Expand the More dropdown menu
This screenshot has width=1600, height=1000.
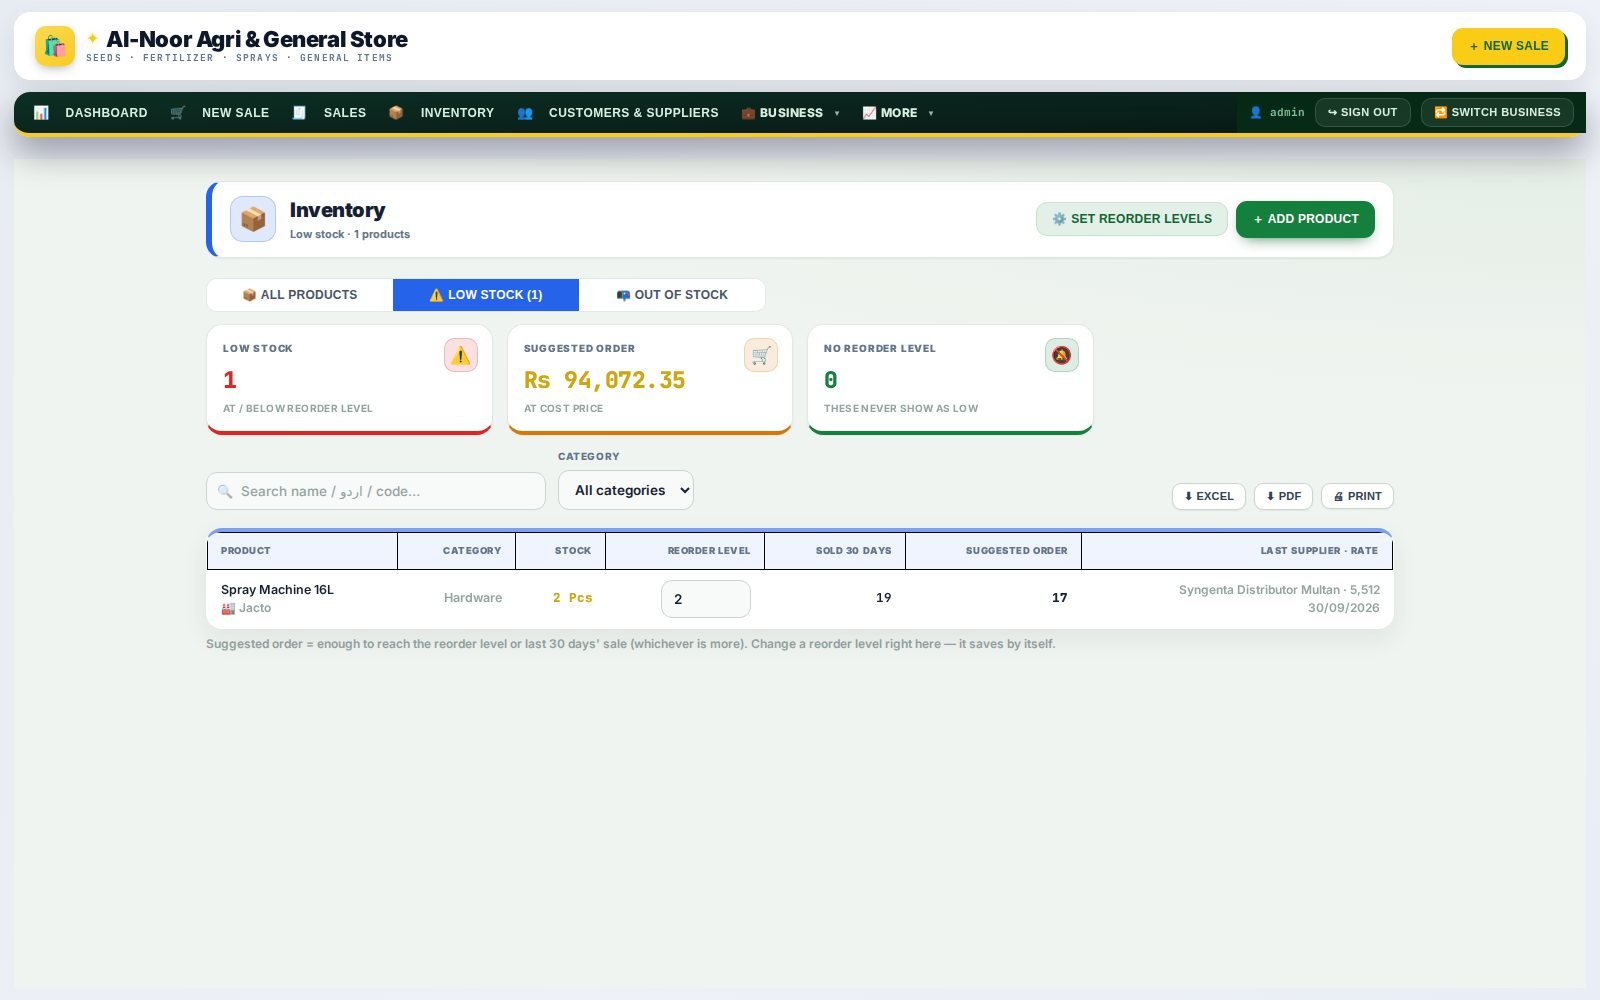pyautogui.click(x=898, y=113)
